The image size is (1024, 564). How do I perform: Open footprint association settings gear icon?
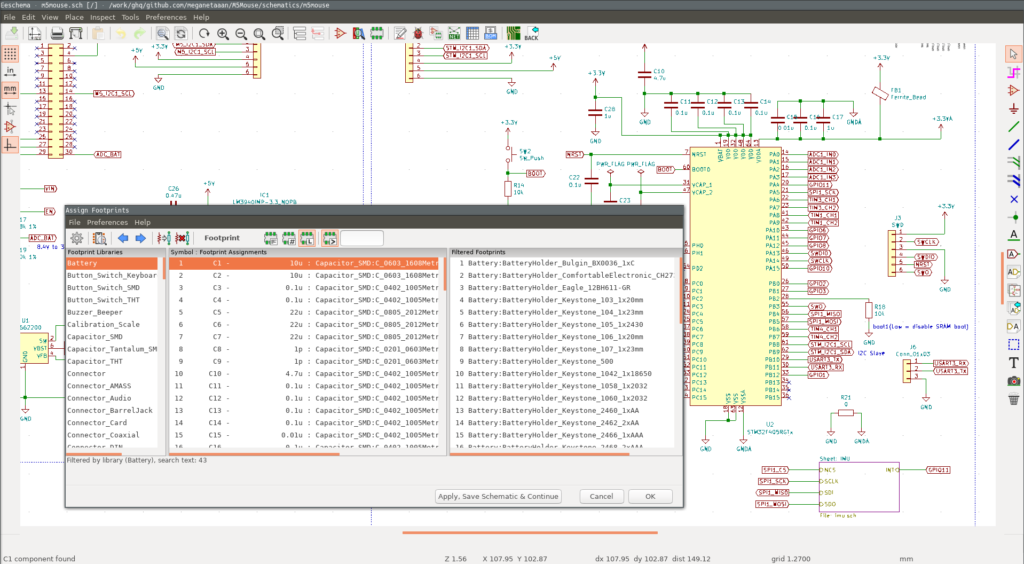(x=76, y=238)
